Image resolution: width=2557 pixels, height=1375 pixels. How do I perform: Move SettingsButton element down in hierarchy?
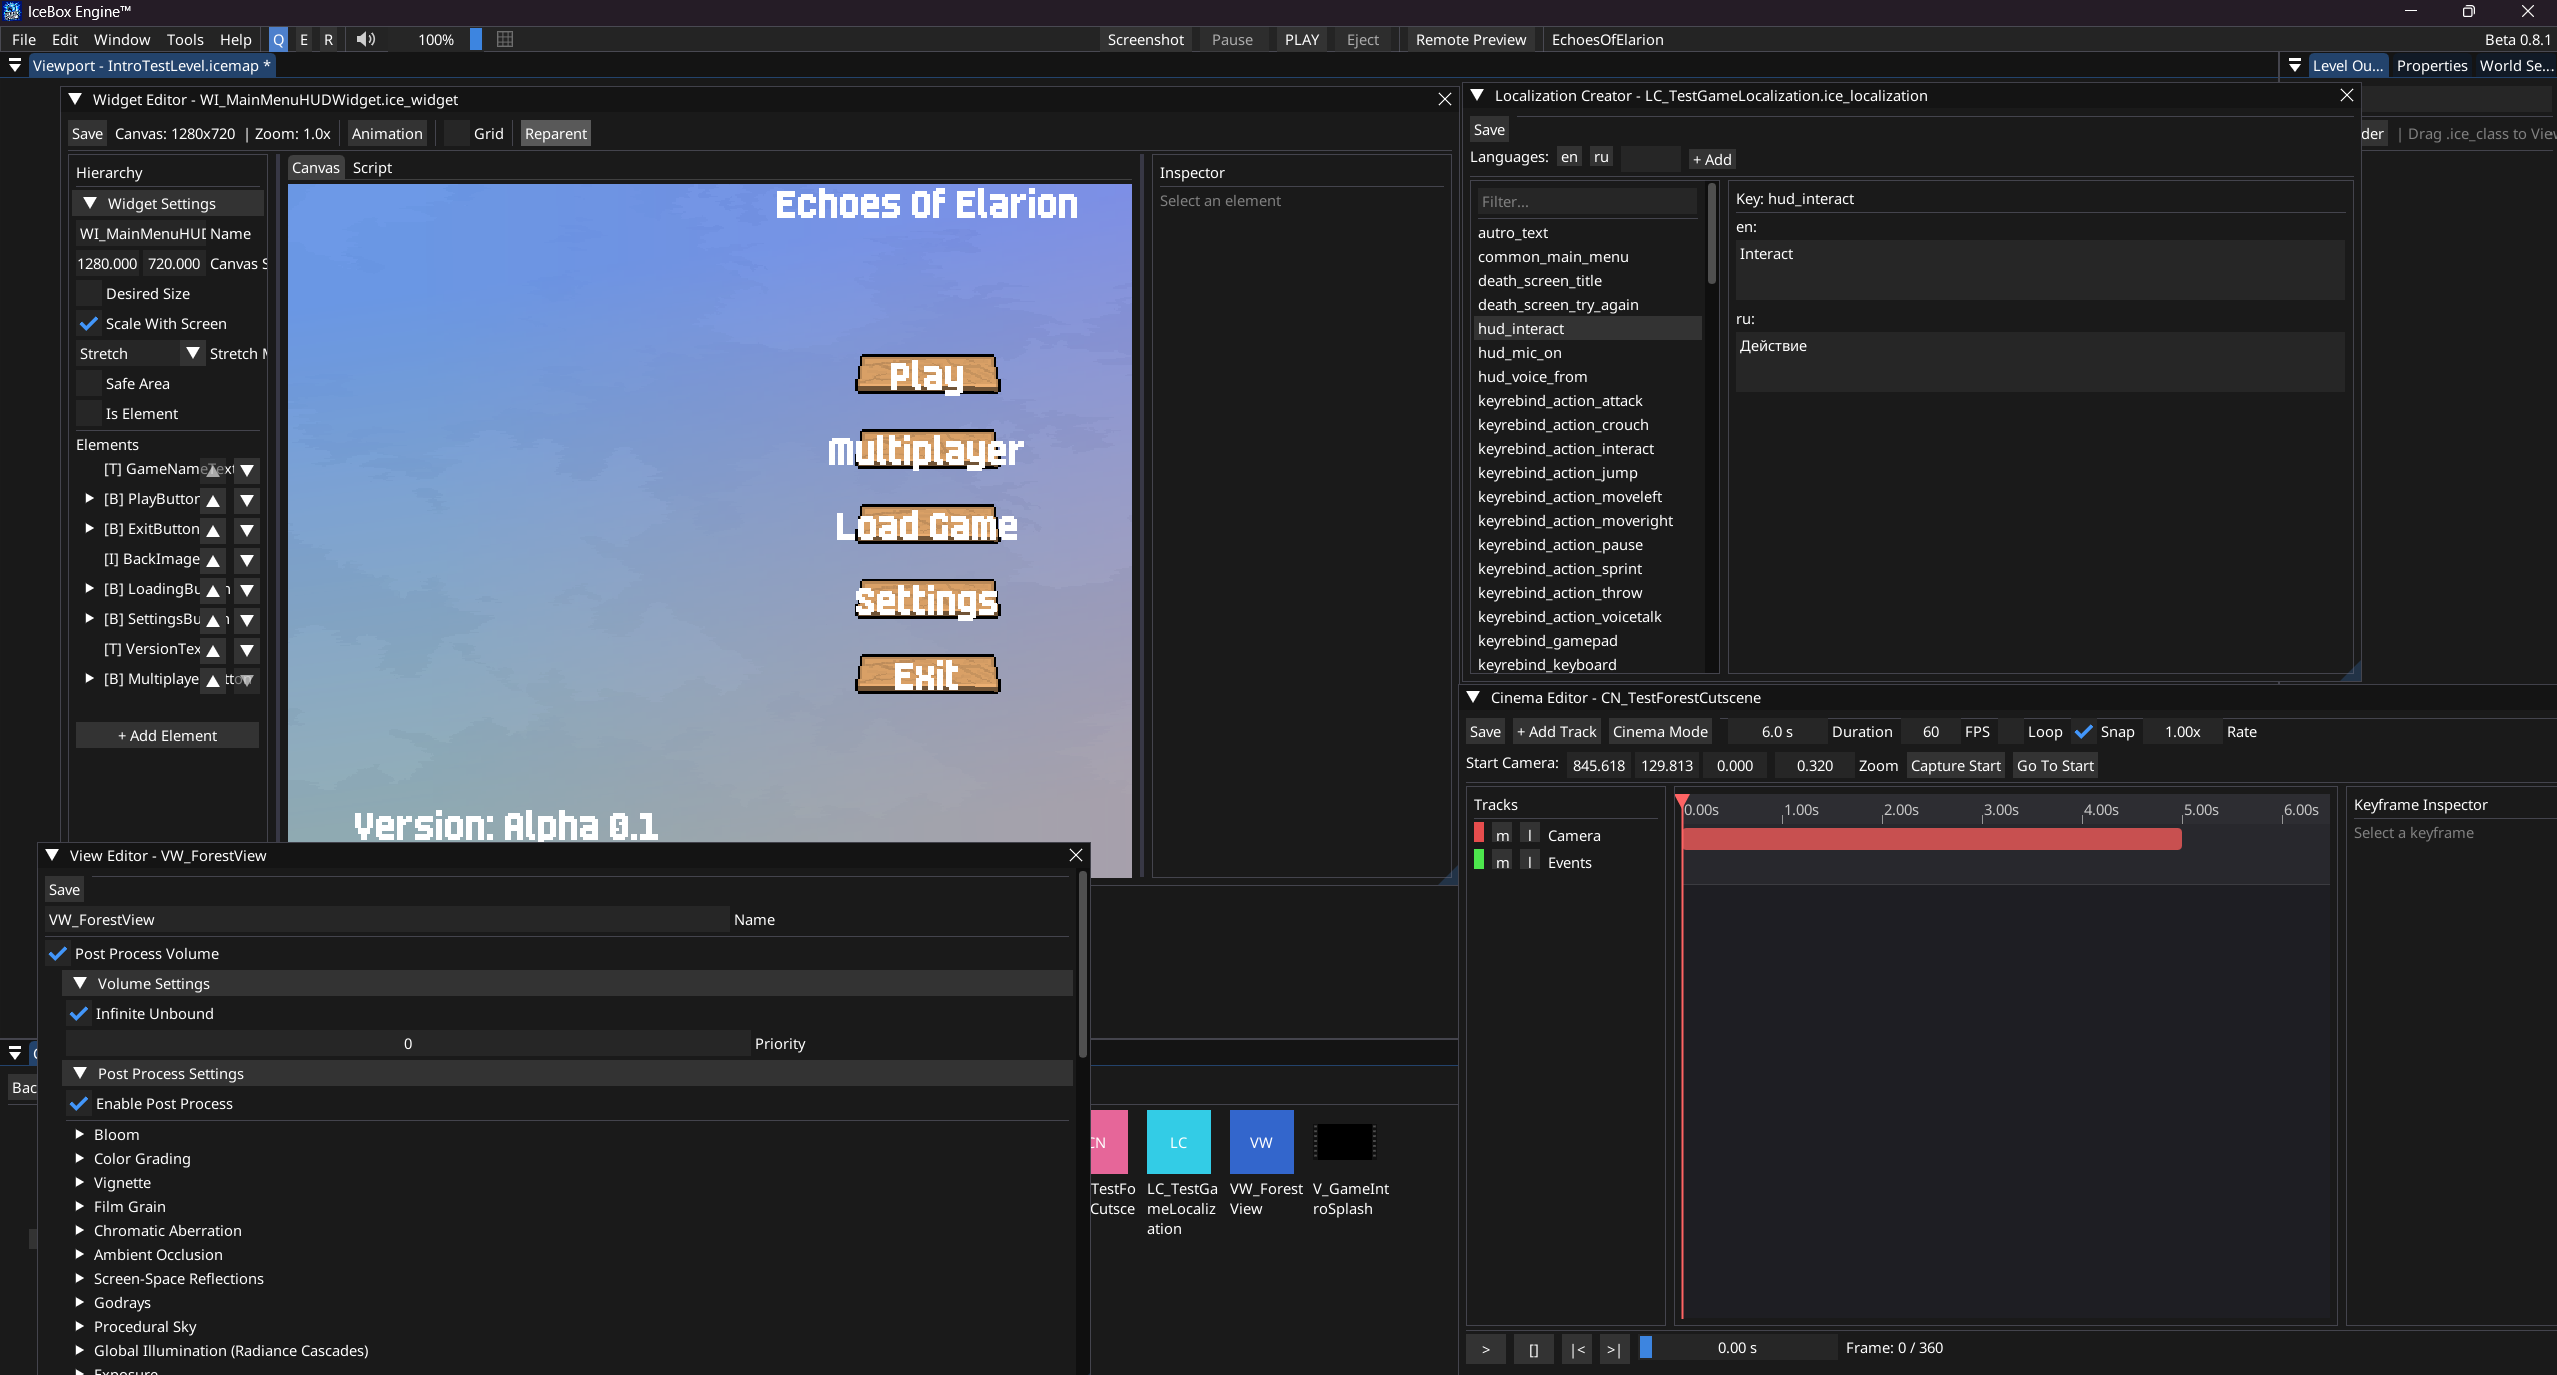click(247, 620)
